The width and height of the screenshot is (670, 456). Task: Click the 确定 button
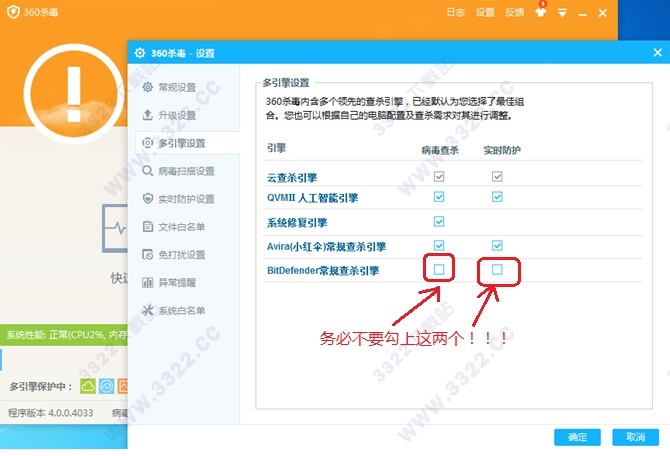577,437
